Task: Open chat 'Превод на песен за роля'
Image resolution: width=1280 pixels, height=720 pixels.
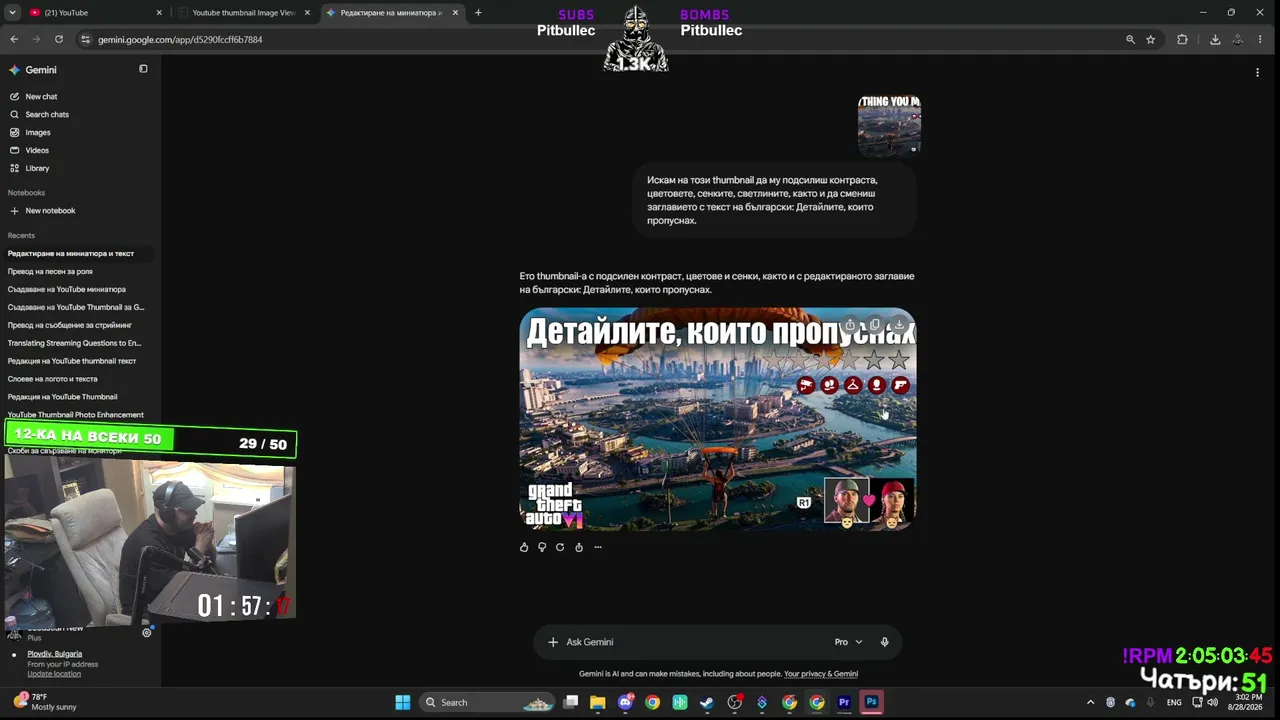Action: pos(50,272)
